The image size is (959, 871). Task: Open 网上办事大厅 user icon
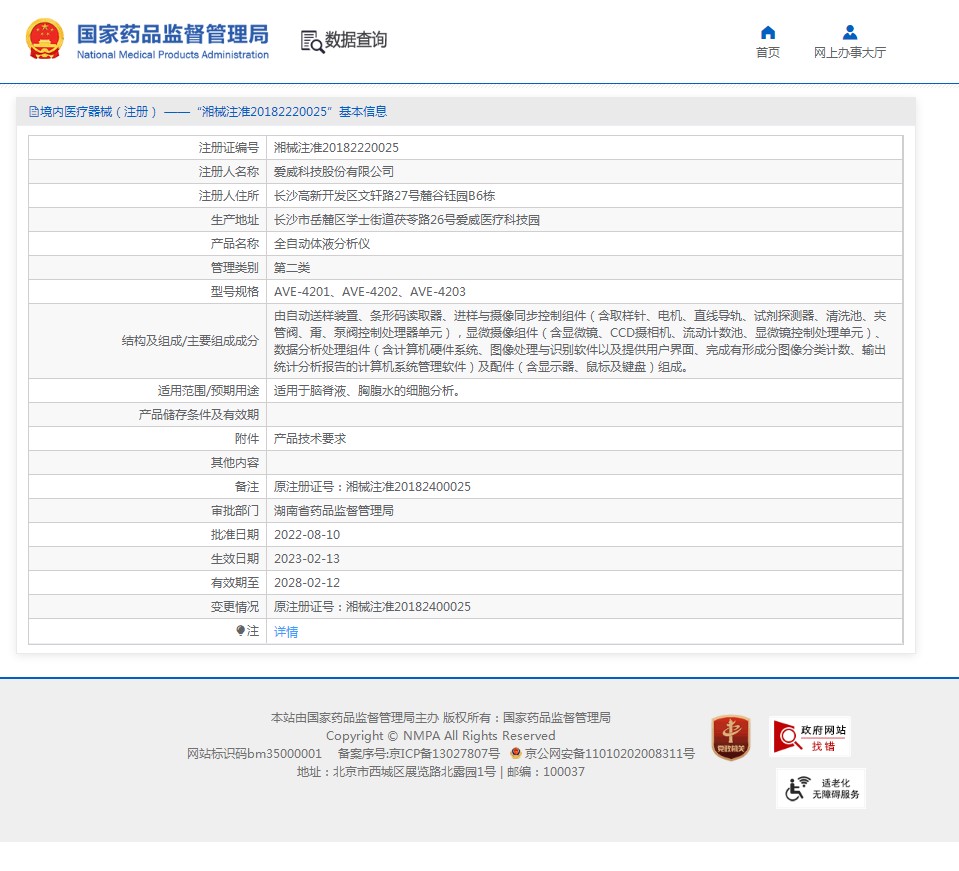point(850,32)
